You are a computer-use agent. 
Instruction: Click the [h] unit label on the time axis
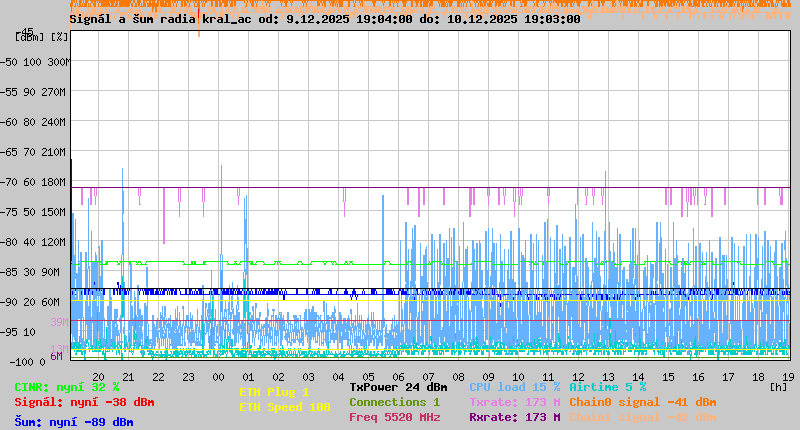pyautogui.click(x=778, y=386)
